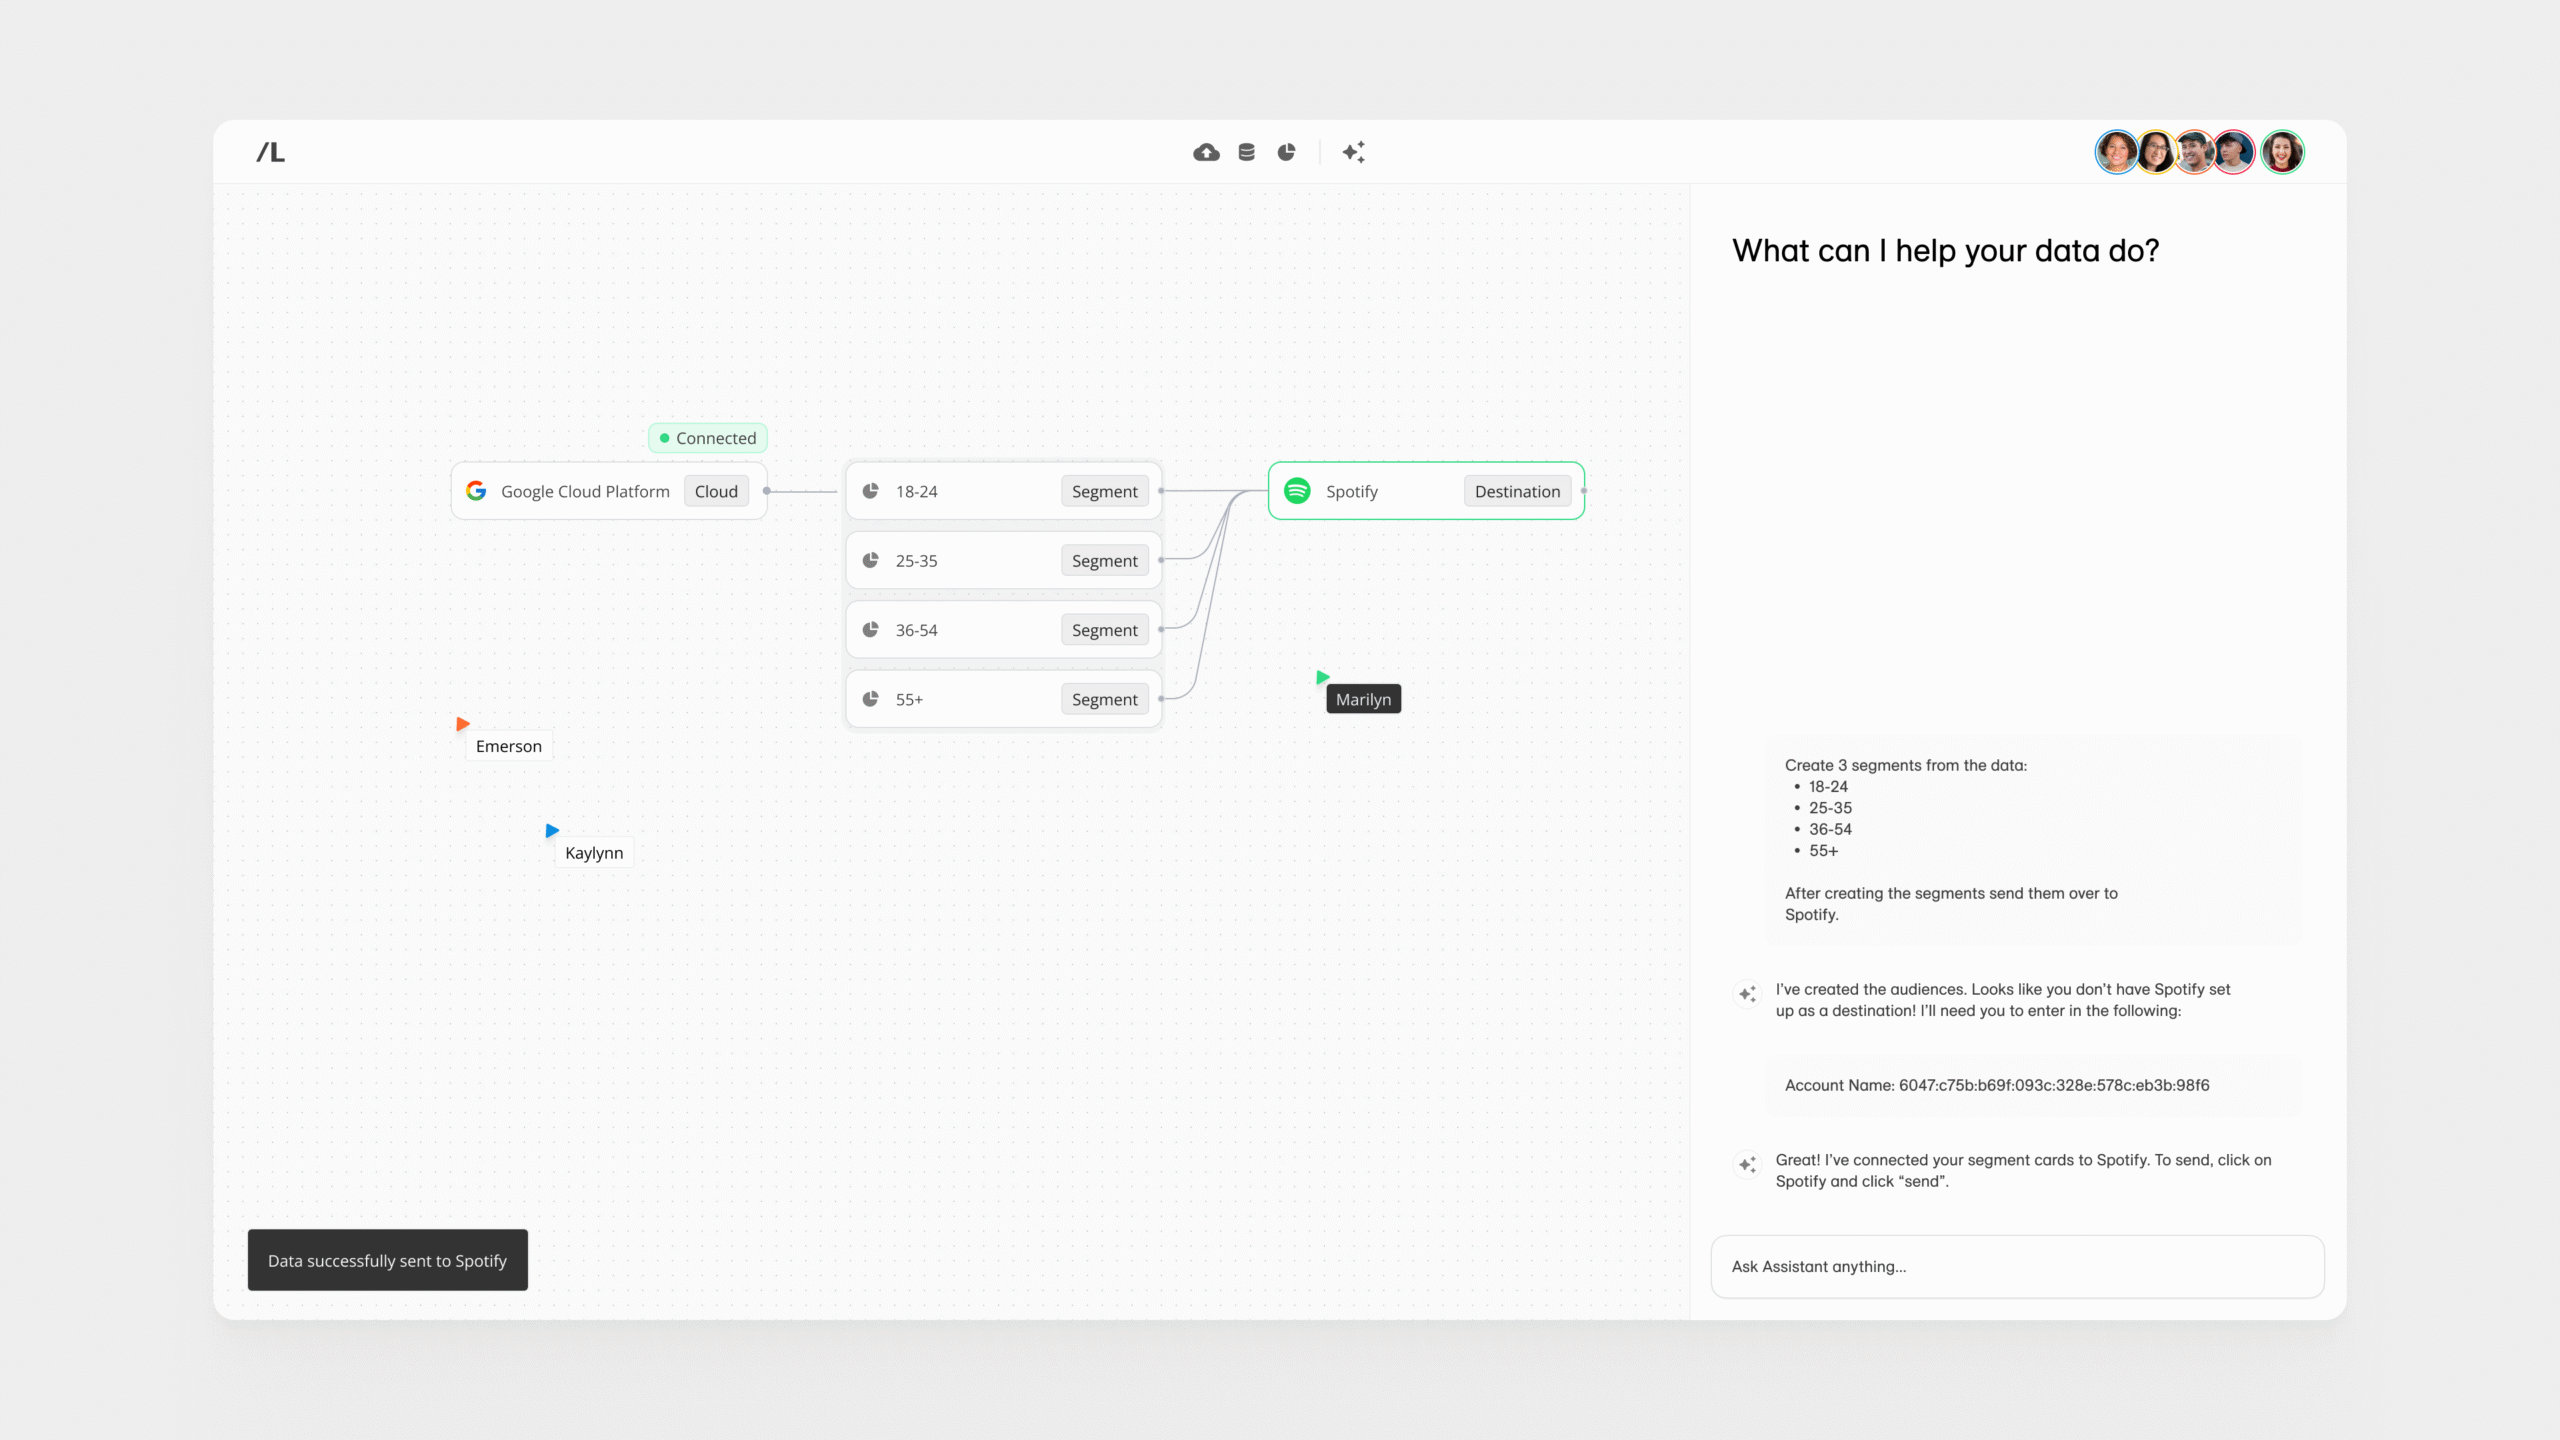Viewport: 2560px width, 1440px height.
Task: Select the pie chart segment icon in the toolbar
Action: (1286, 152)
